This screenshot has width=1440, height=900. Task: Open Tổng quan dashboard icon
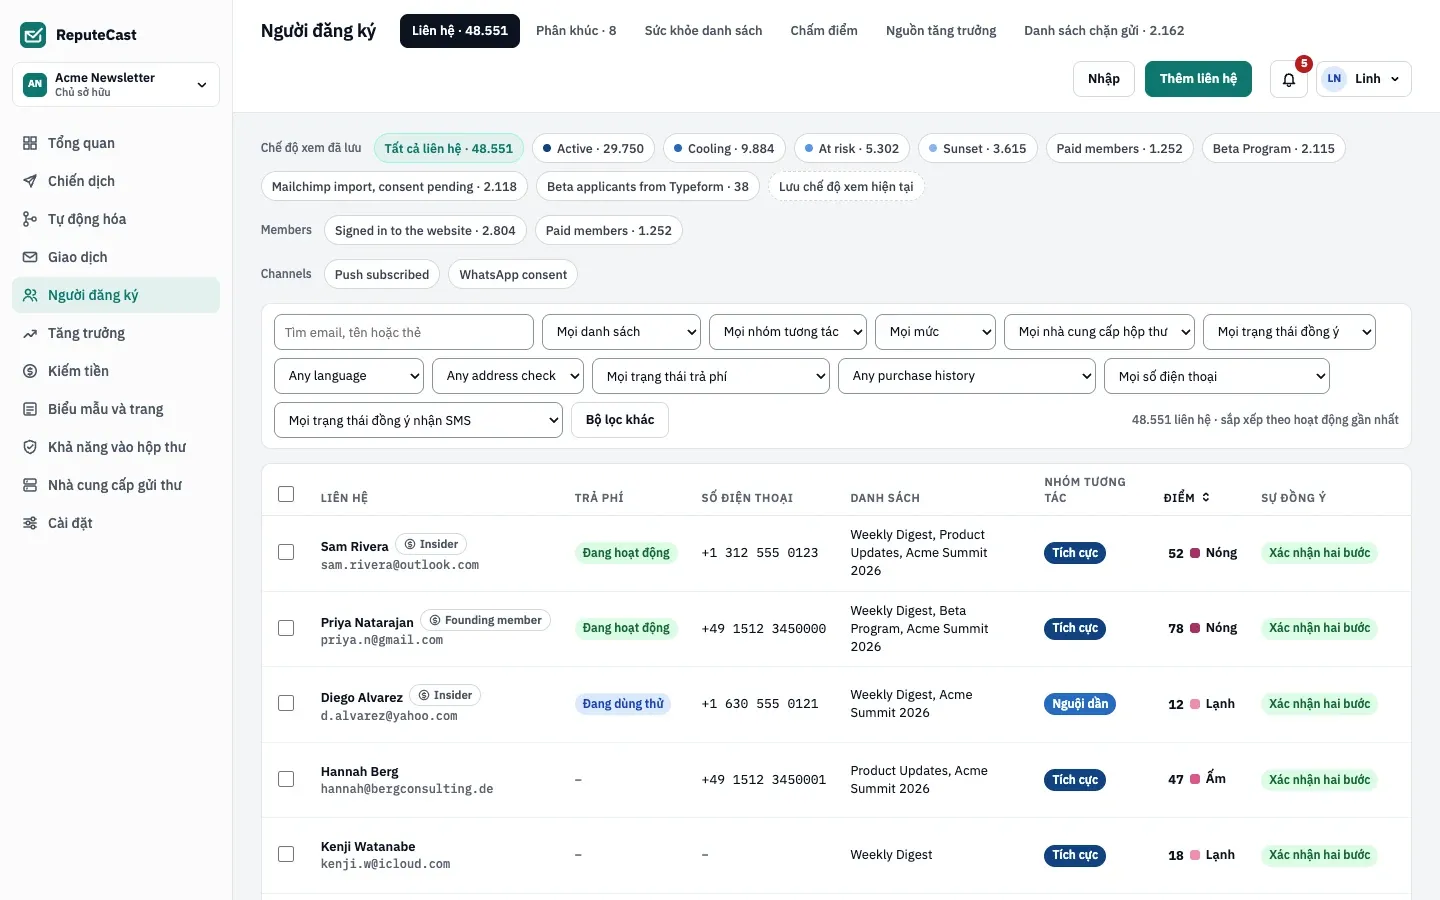[x=30, y=143]
